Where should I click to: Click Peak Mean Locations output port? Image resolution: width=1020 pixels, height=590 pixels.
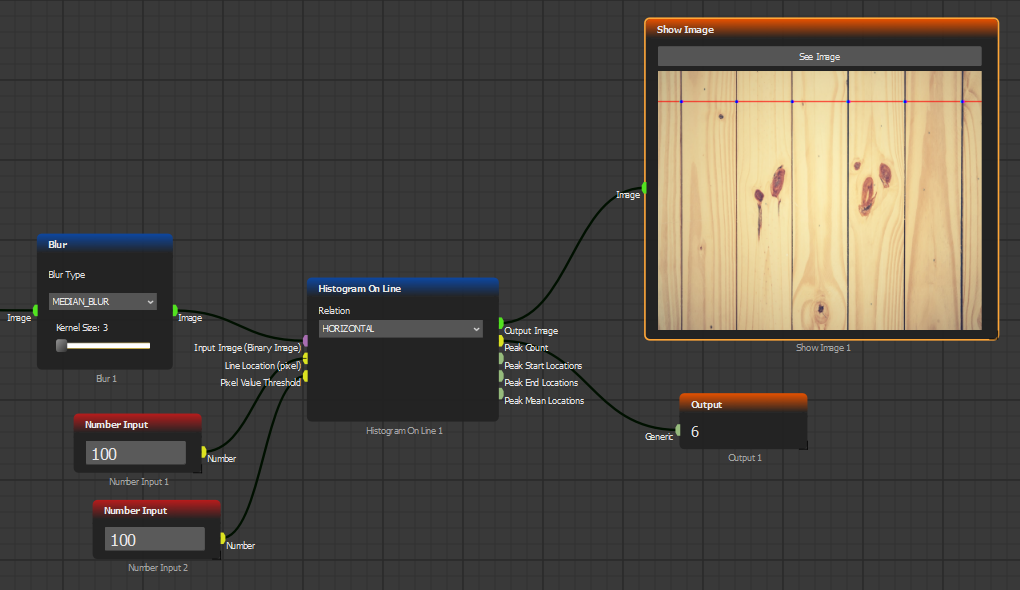tap(501, 394)
